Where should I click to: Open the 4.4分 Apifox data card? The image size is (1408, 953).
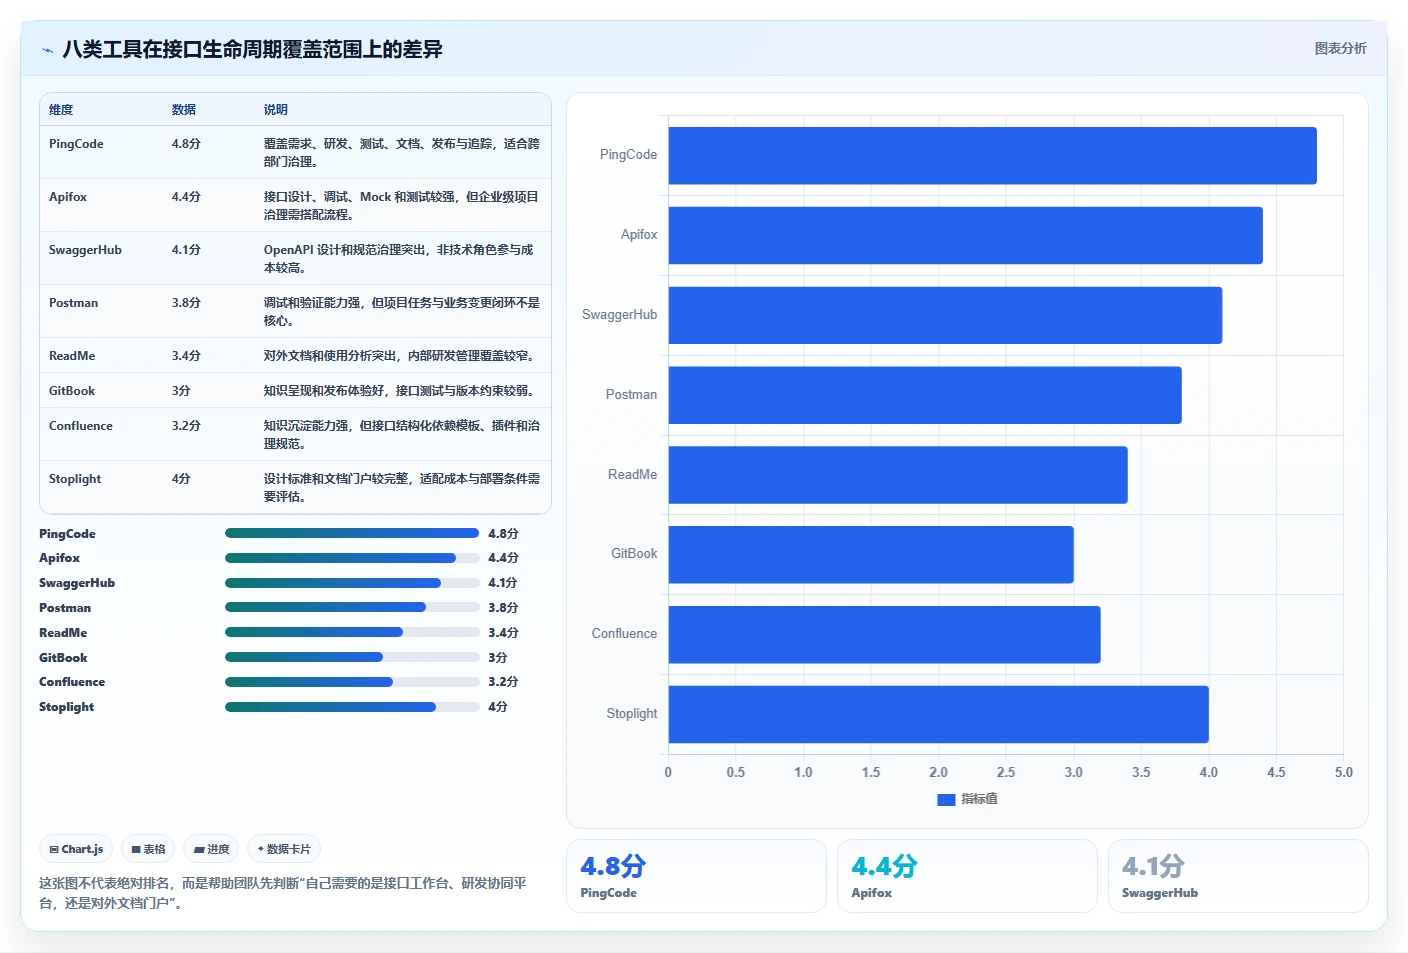967,876
